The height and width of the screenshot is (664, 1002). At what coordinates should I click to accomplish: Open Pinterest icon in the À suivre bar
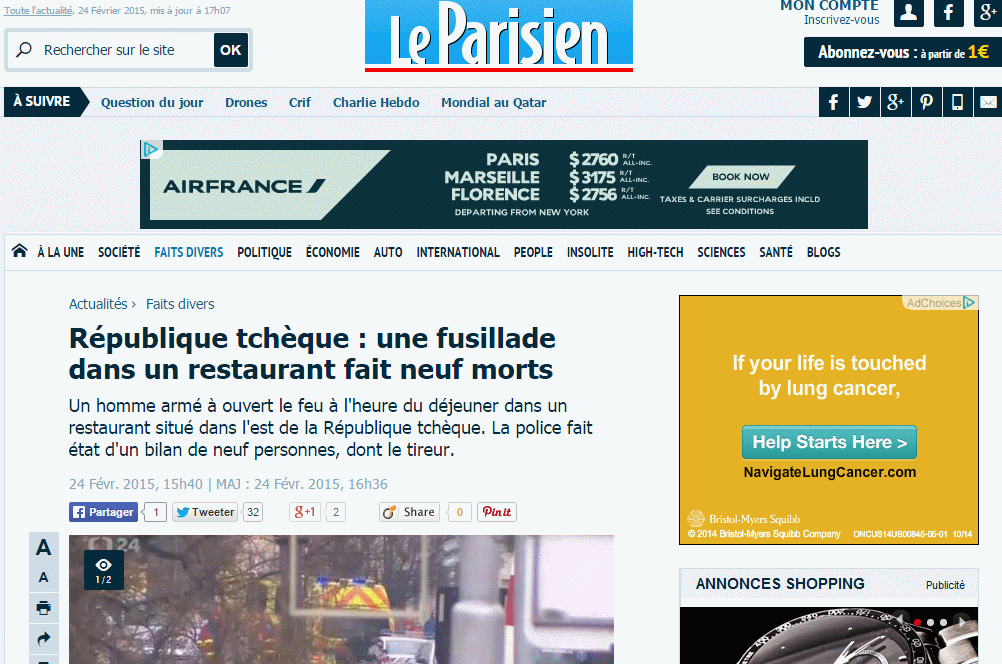pyautogui.click(x=927, y=102)
